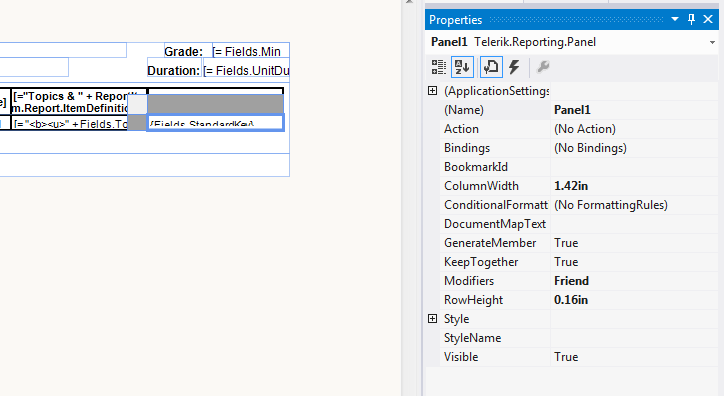Select the Modifiers property
This screenshot has width=724, height=396.
tap(495, 281)
